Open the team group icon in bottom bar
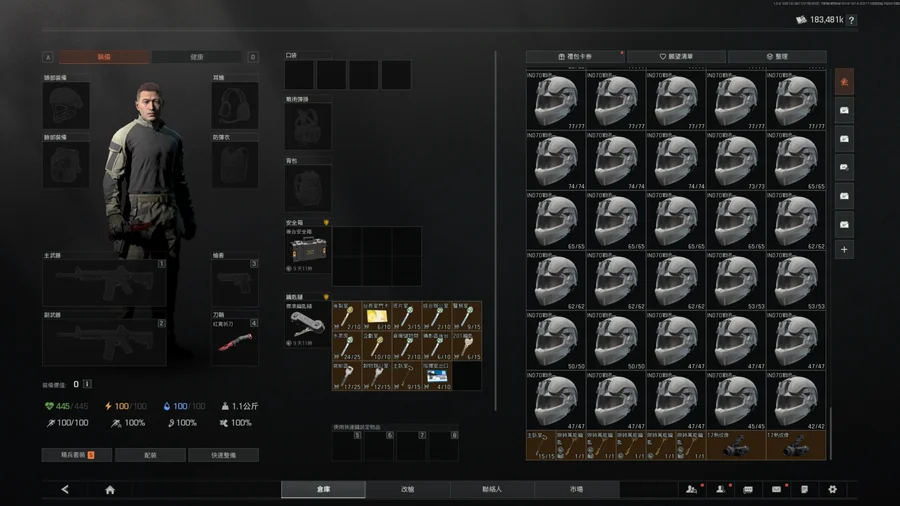 coord(692,489)
